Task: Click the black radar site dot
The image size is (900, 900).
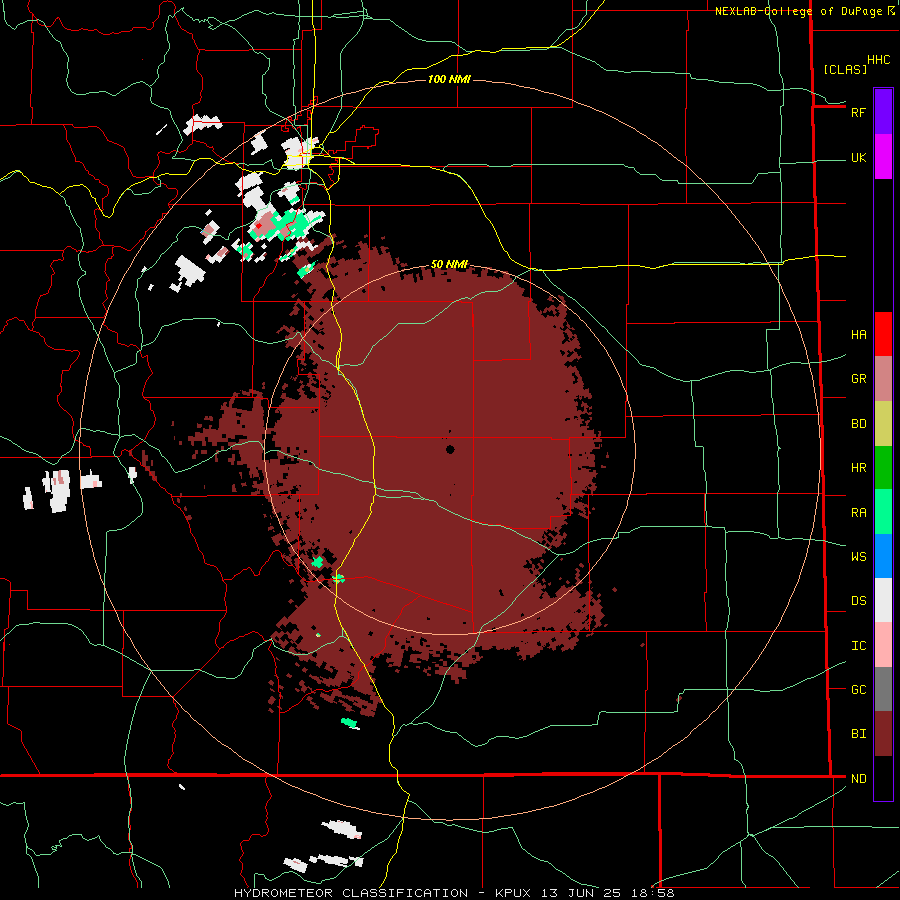Action: pyautogui.click(x=450, y=449)
